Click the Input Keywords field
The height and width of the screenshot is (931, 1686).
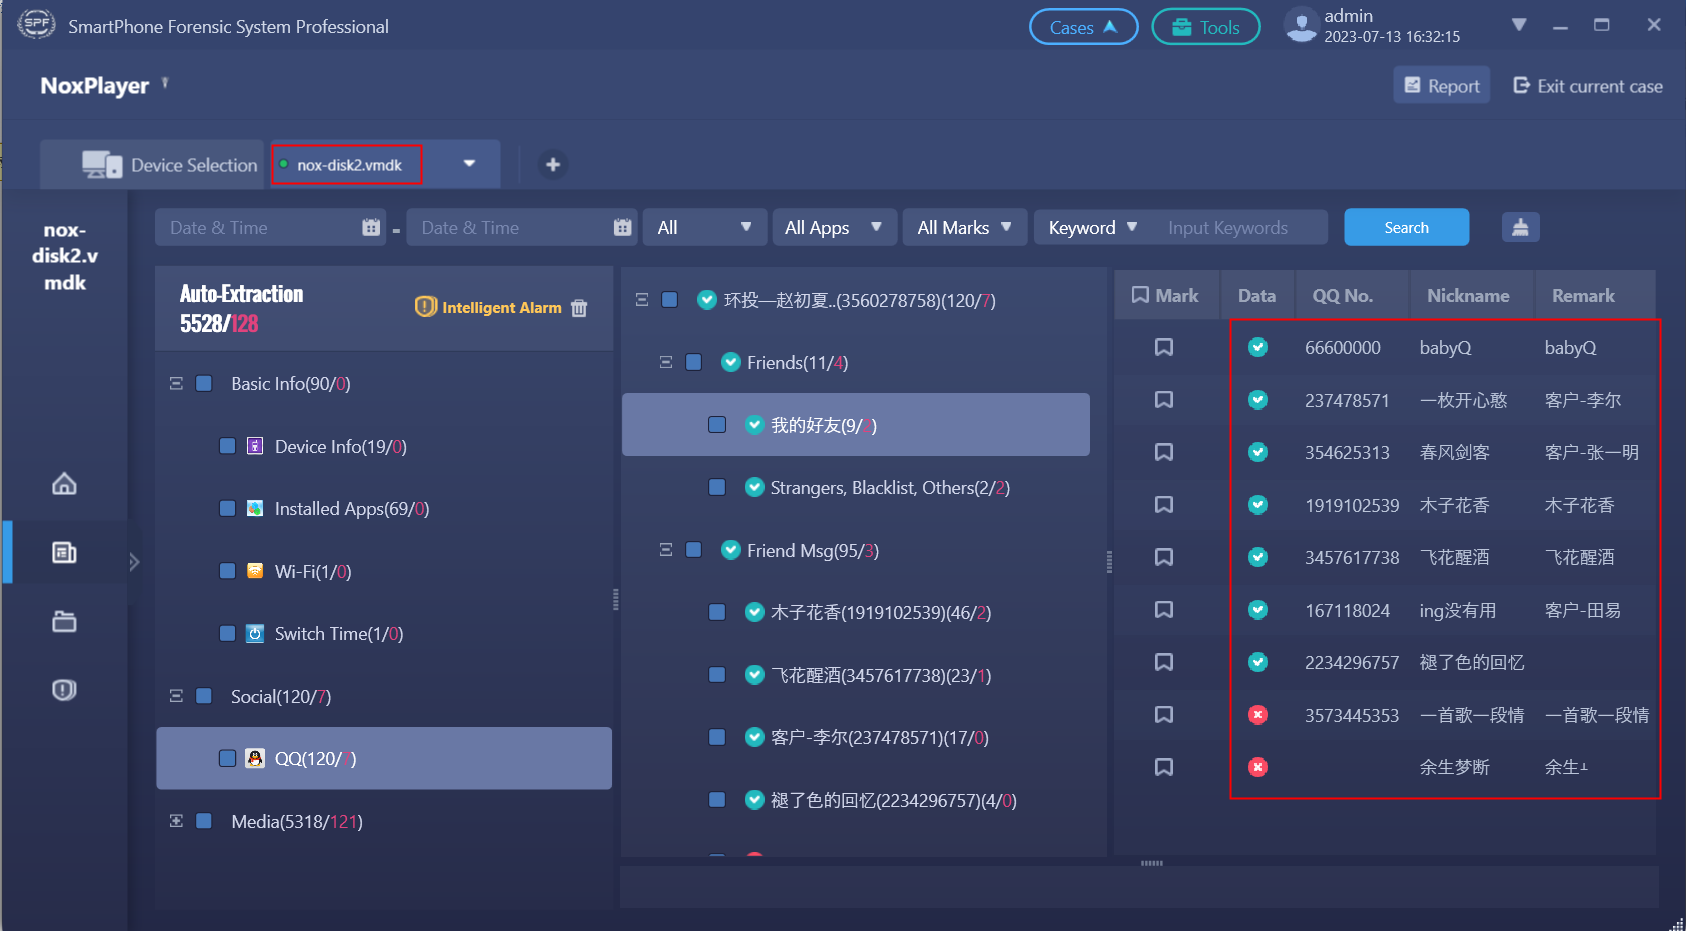click(1240, 227)
